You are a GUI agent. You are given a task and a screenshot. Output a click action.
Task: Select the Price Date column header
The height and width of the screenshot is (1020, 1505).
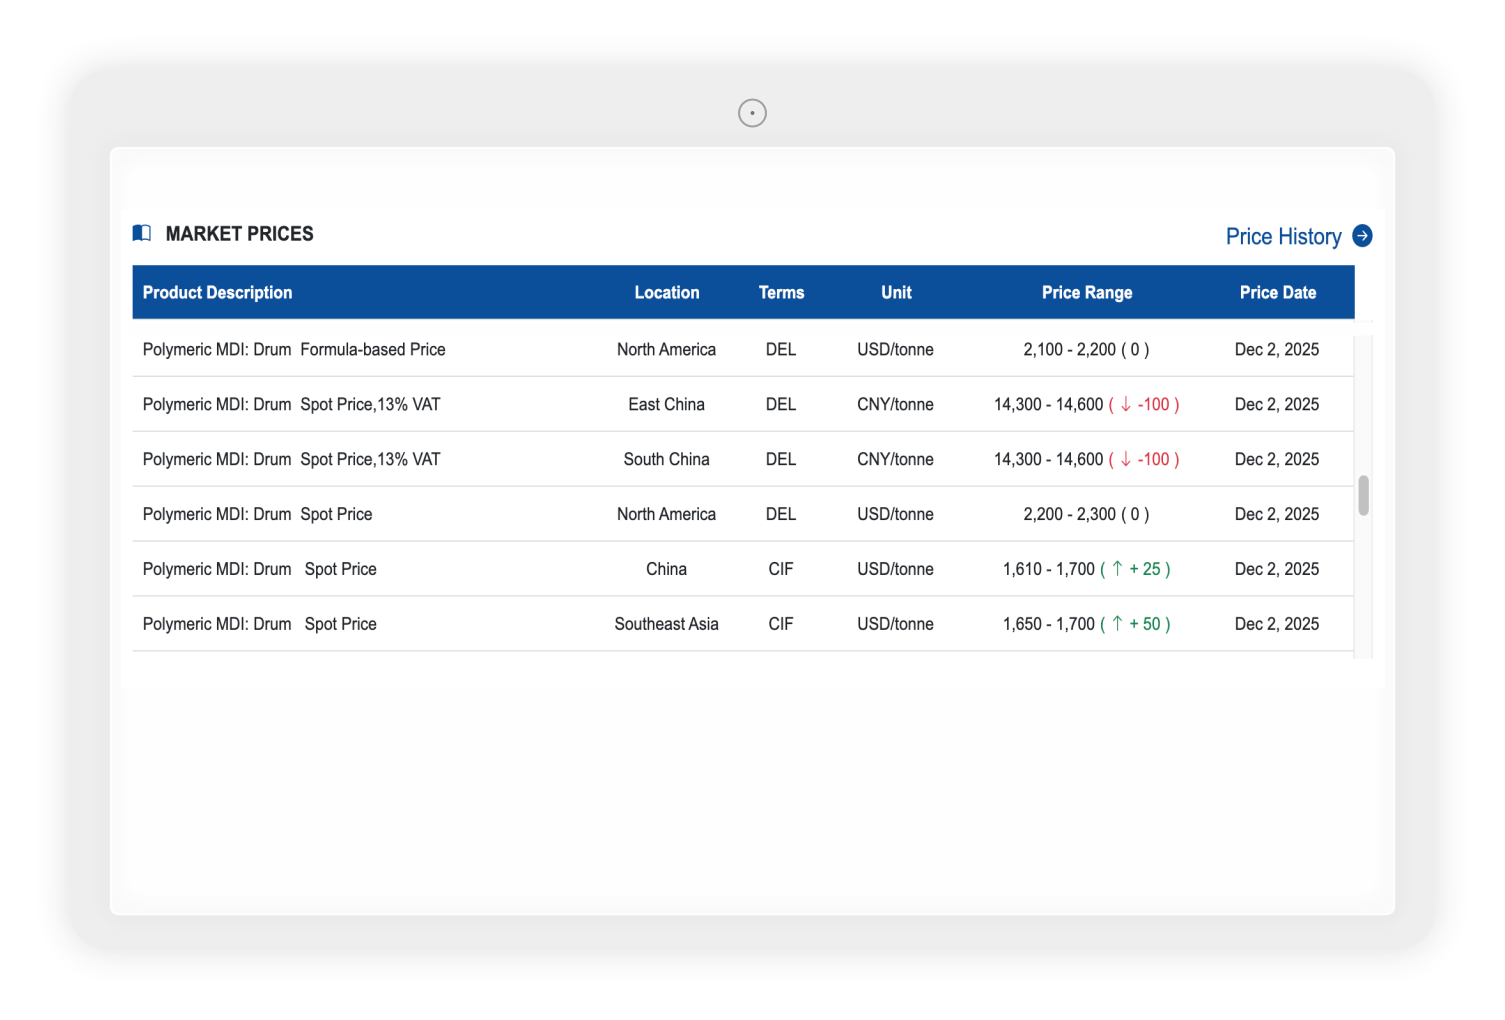pos(1277,293)
